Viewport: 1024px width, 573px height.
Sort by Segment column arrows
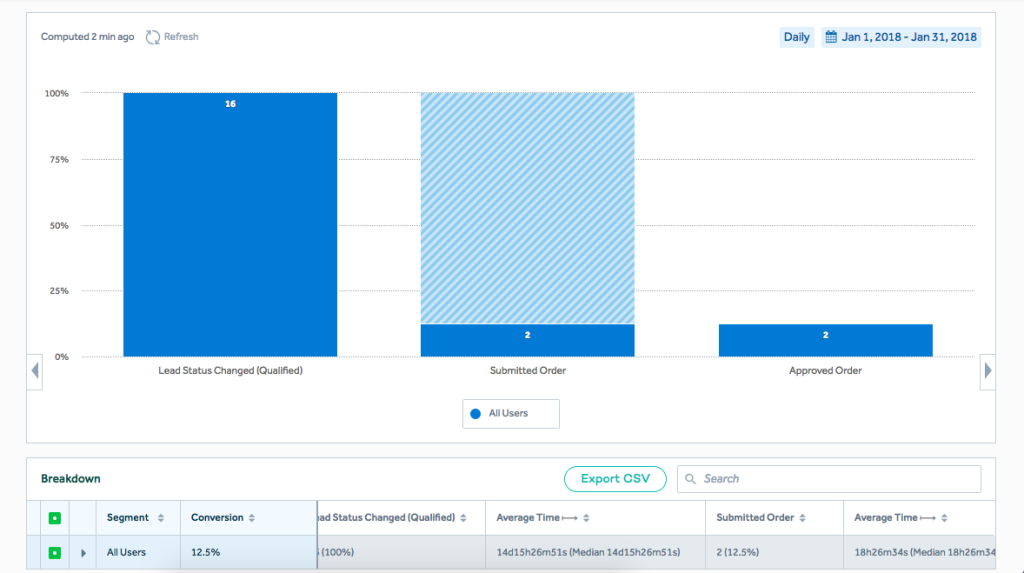(161, 517)
